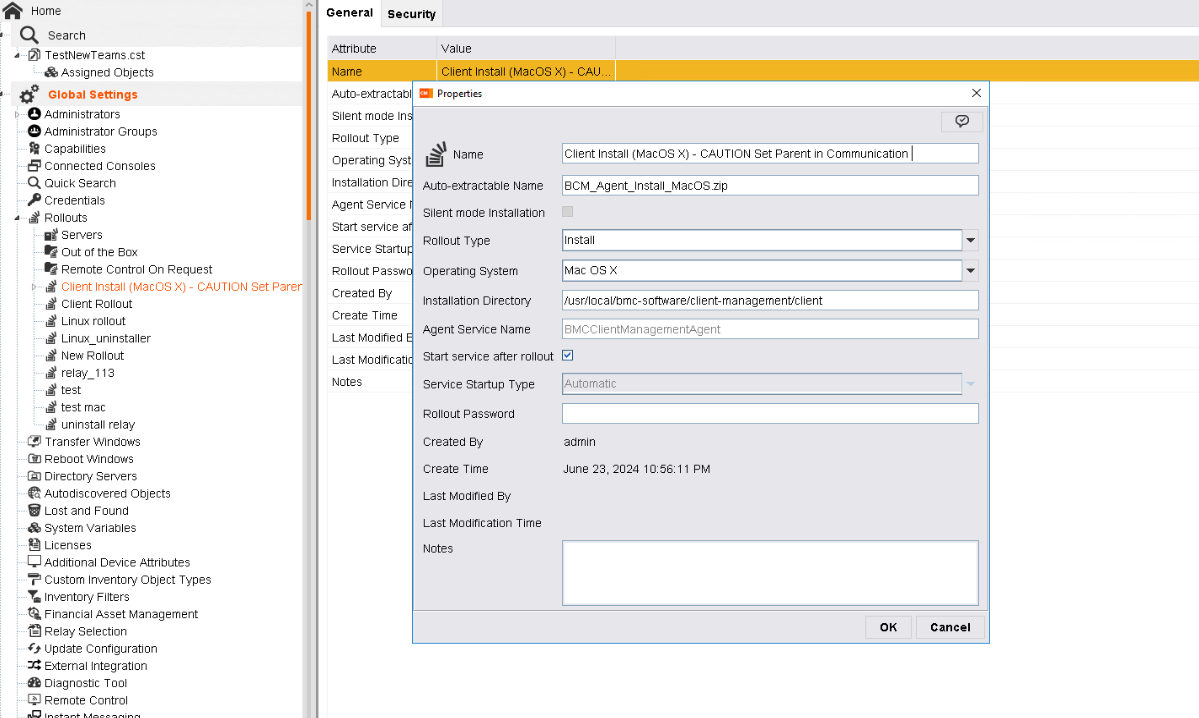This screenshot has height=718, width=1199.
Task: Expand the Administrators tree node
Action: click(x=17, y=114)
